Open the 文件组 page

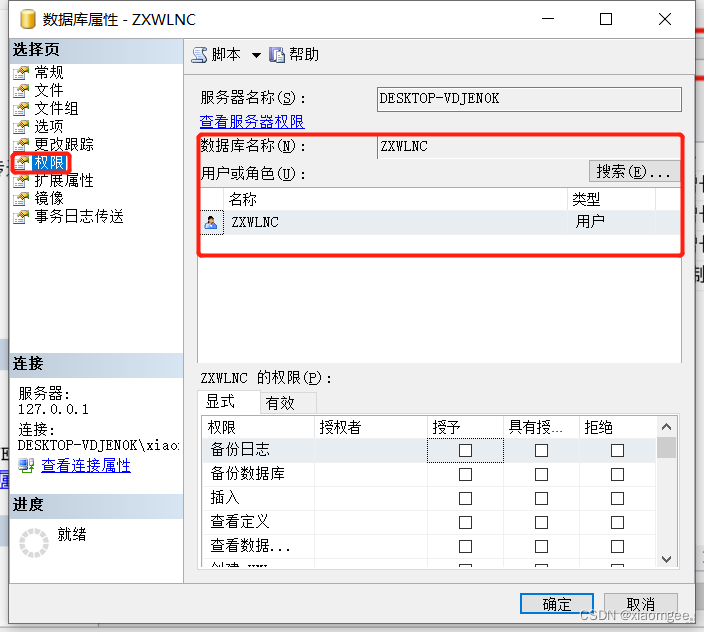[57, 108]
